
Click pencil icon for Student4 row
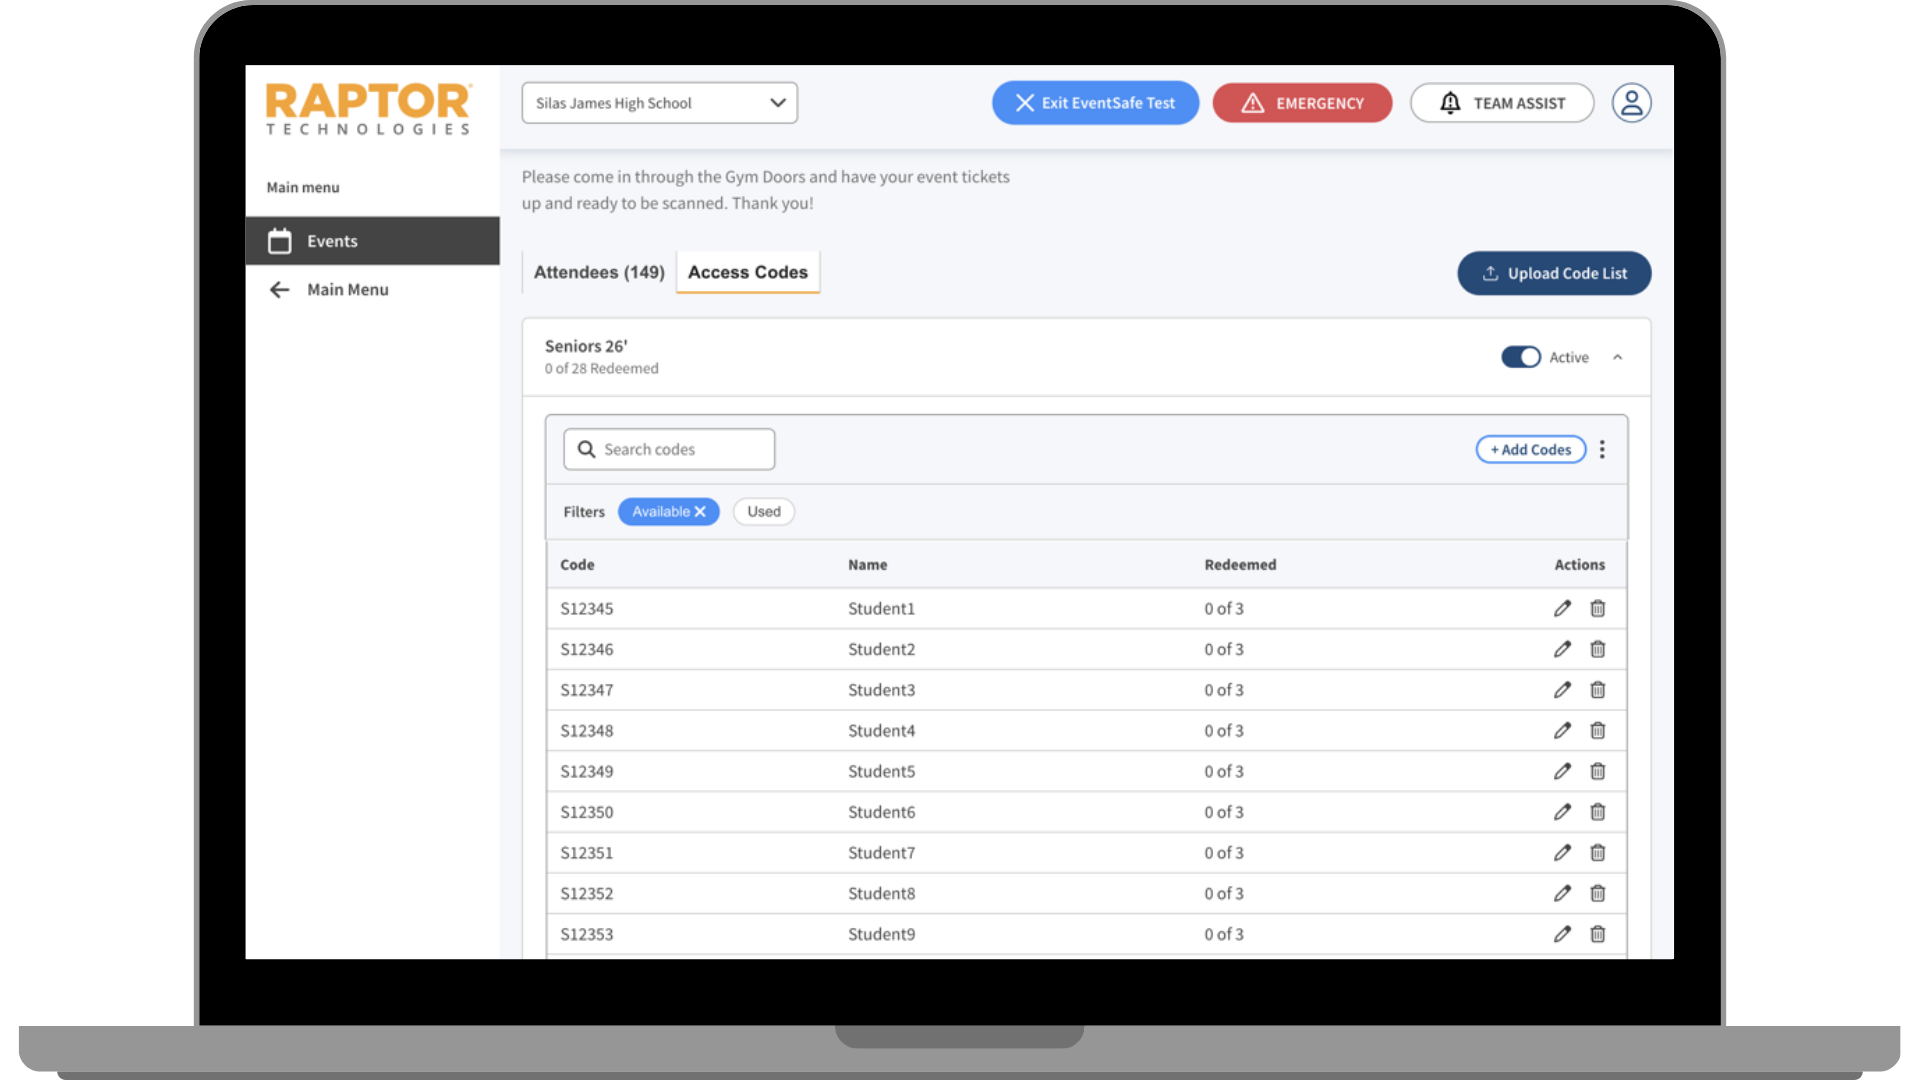tap(1562, 731)
